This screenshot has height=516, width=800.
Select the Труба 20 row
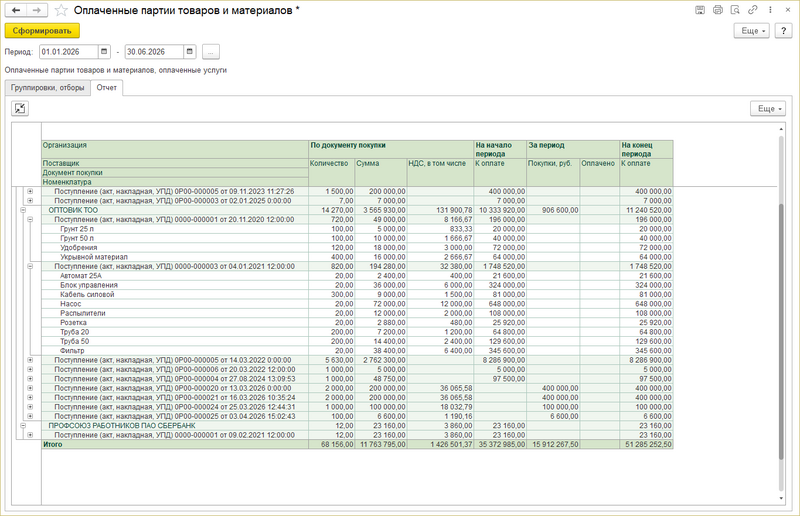357,332
